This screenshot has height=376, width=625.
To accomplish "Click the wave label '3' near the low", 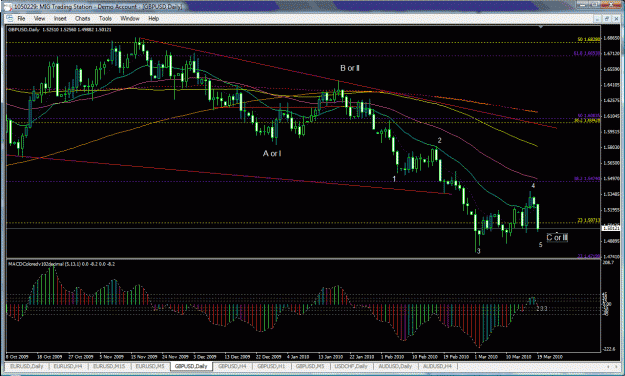I will click(479, 251).
